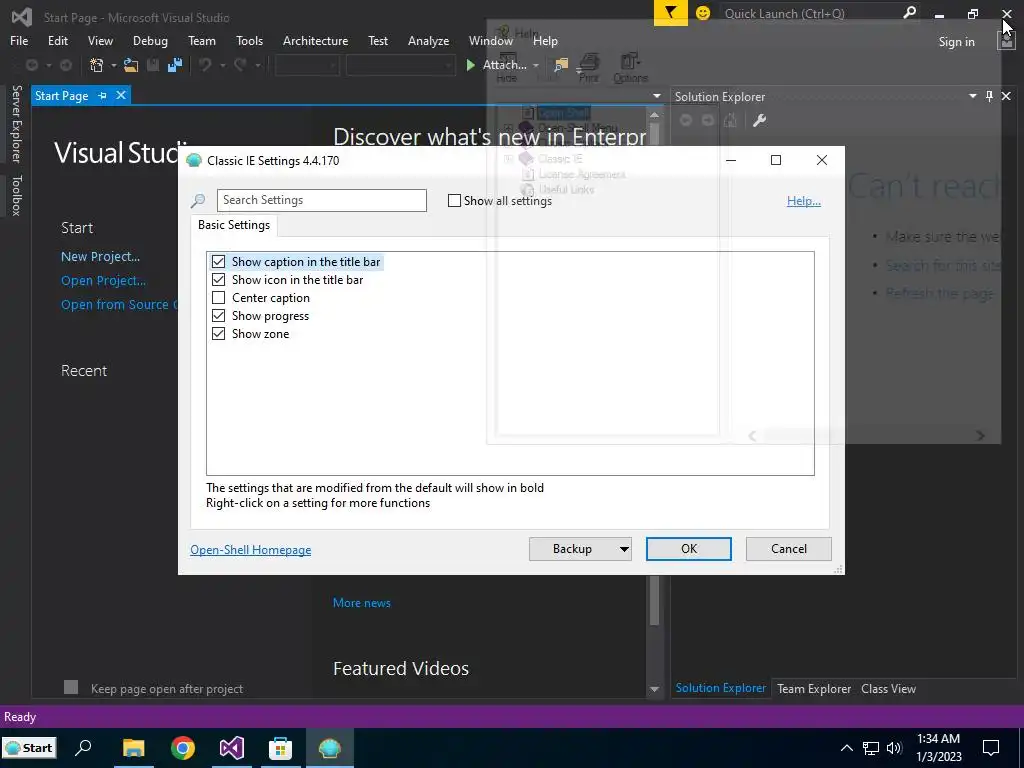Click the Help... link in settings dialog
Image resolution: width=1024 pixels, height=768 pixels.
(x=804, y=201)
